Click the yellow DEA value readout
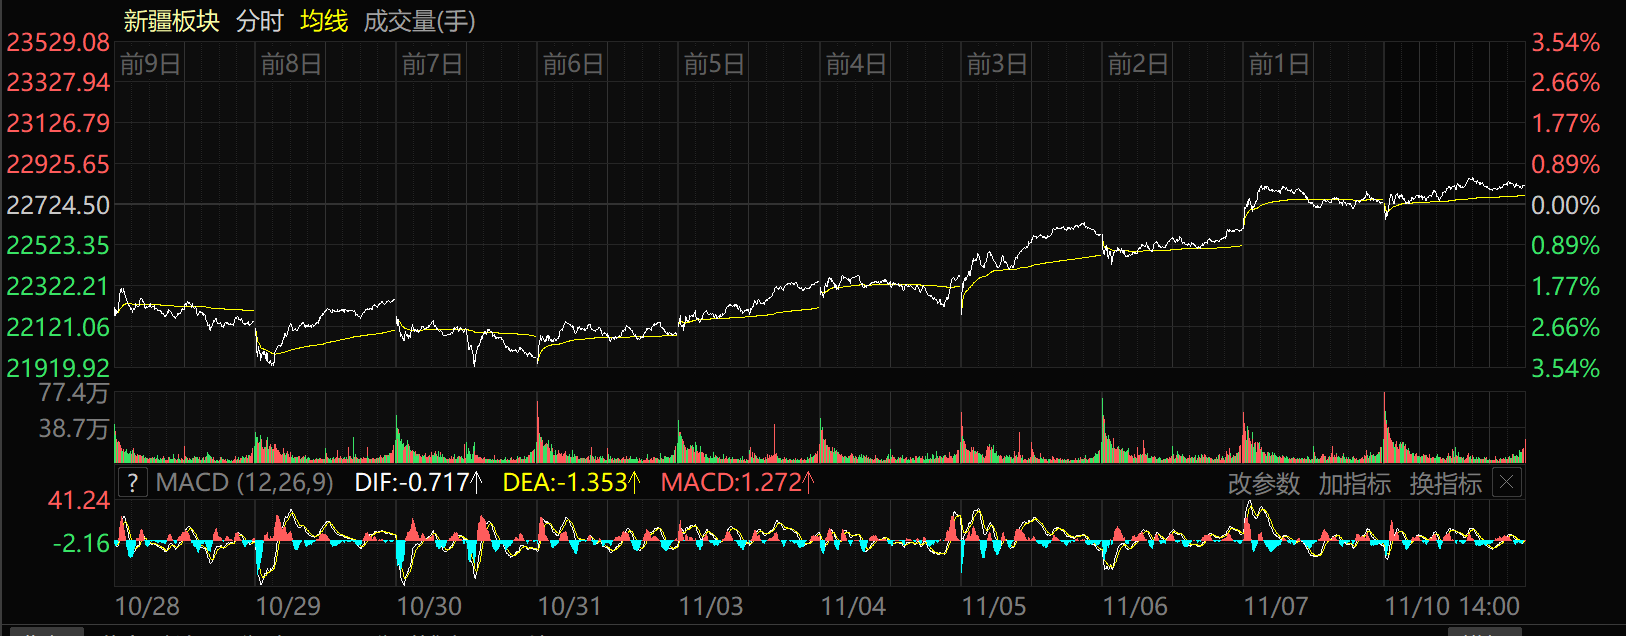Viewport: 1626px width, 636px height. pos(570,483)
